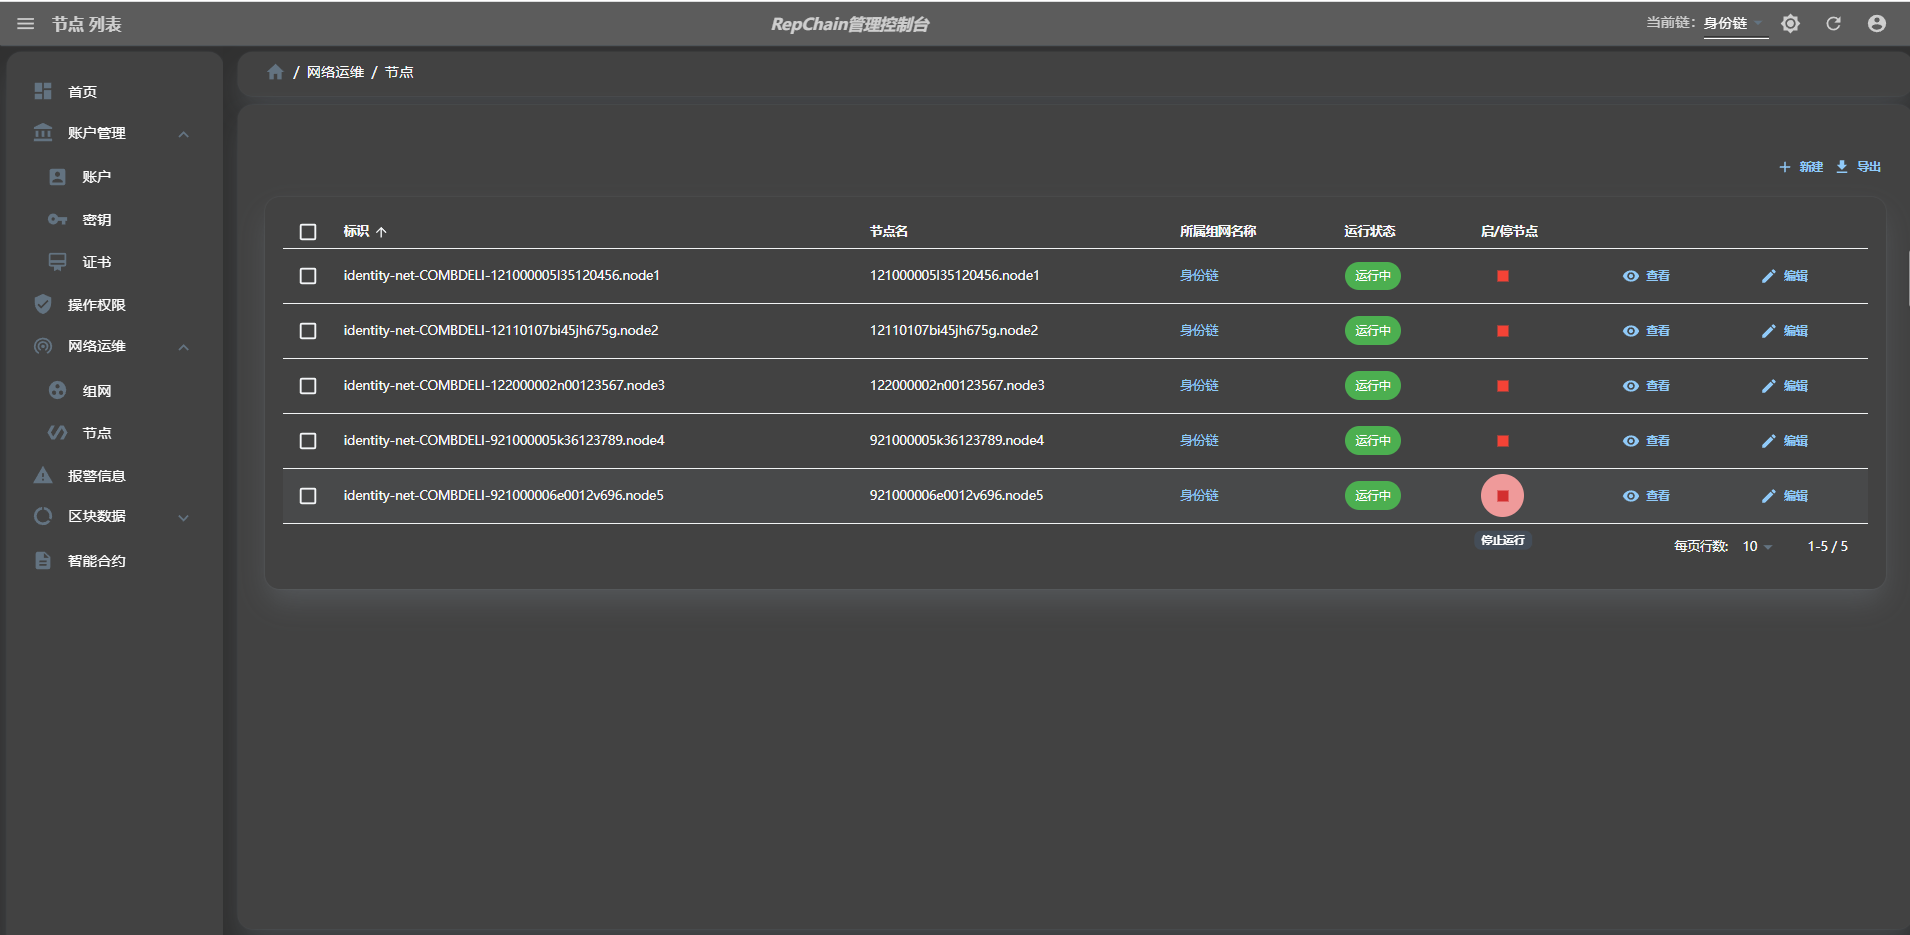Stop node3 with red stop icon
Screen dimensions: 1910x935
(x=1502, y=386)
